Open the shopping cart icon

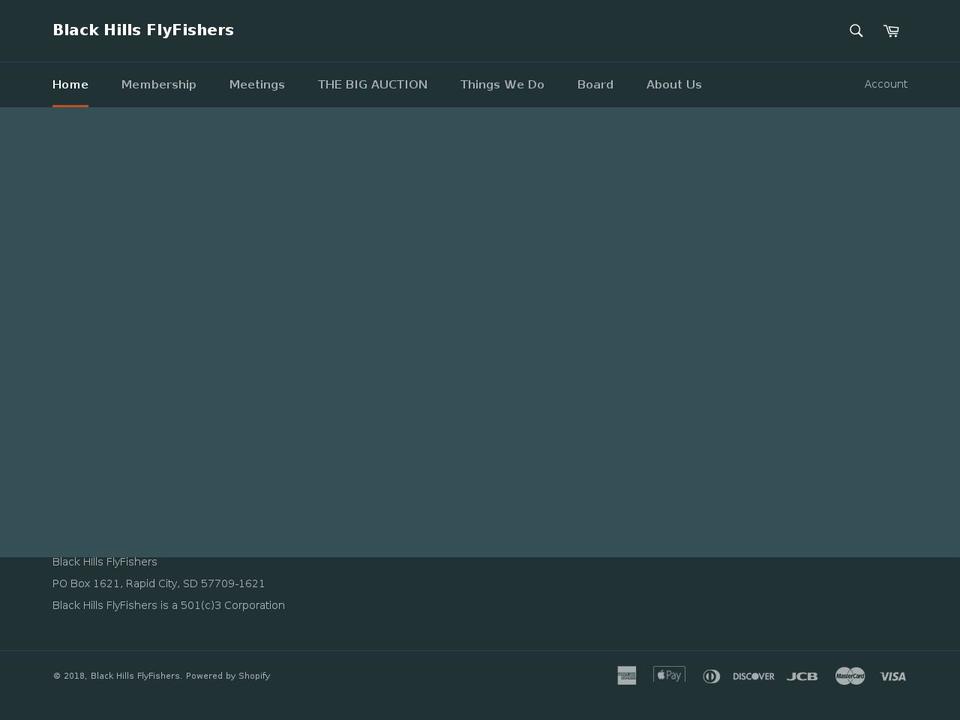tap(891, 31)
